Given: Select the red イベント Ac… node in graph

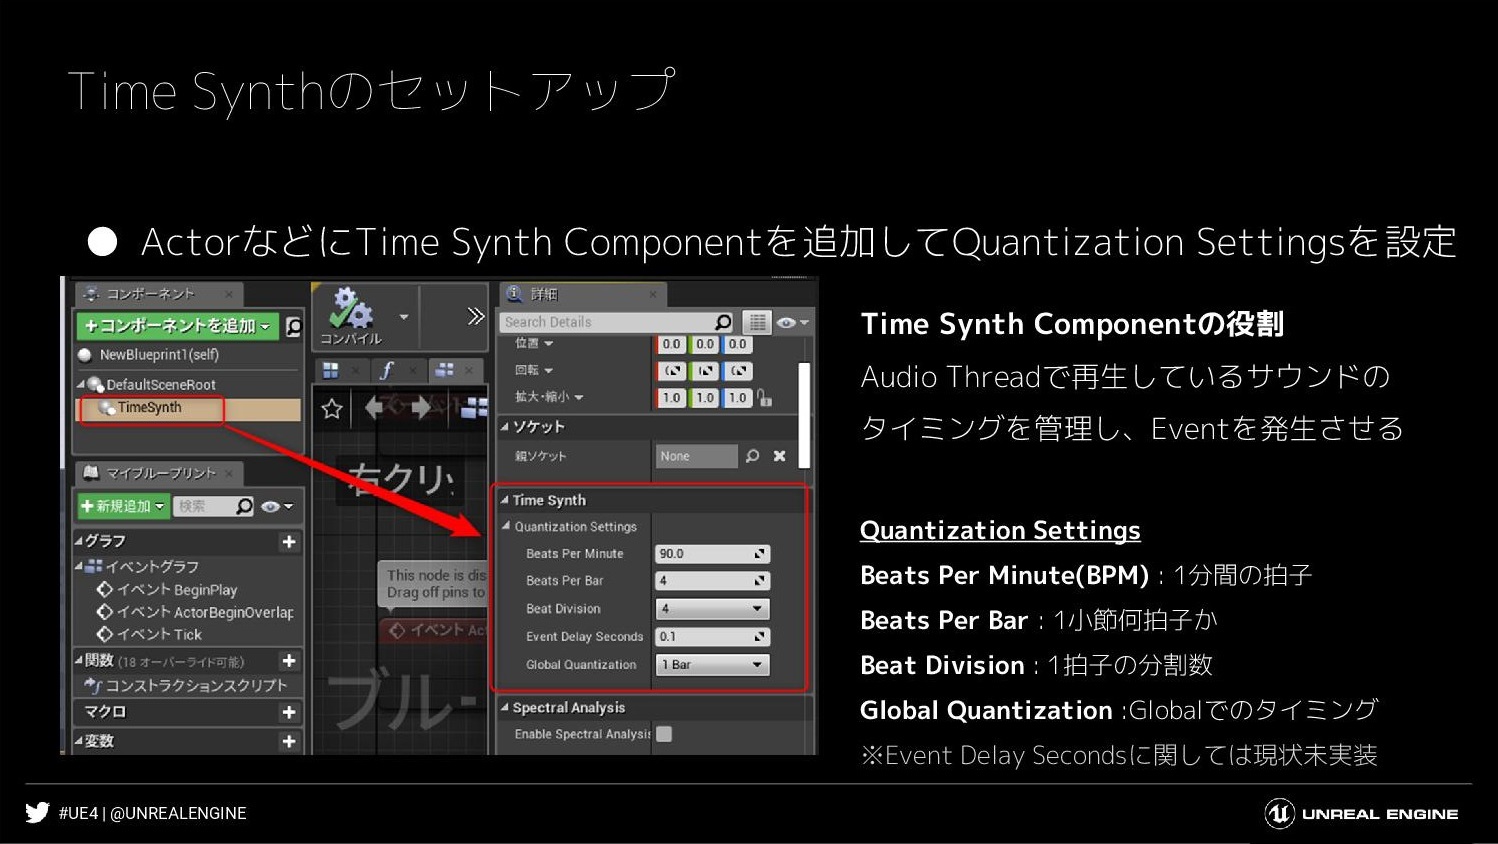Looking at the screenshot, I should (434, 630).
